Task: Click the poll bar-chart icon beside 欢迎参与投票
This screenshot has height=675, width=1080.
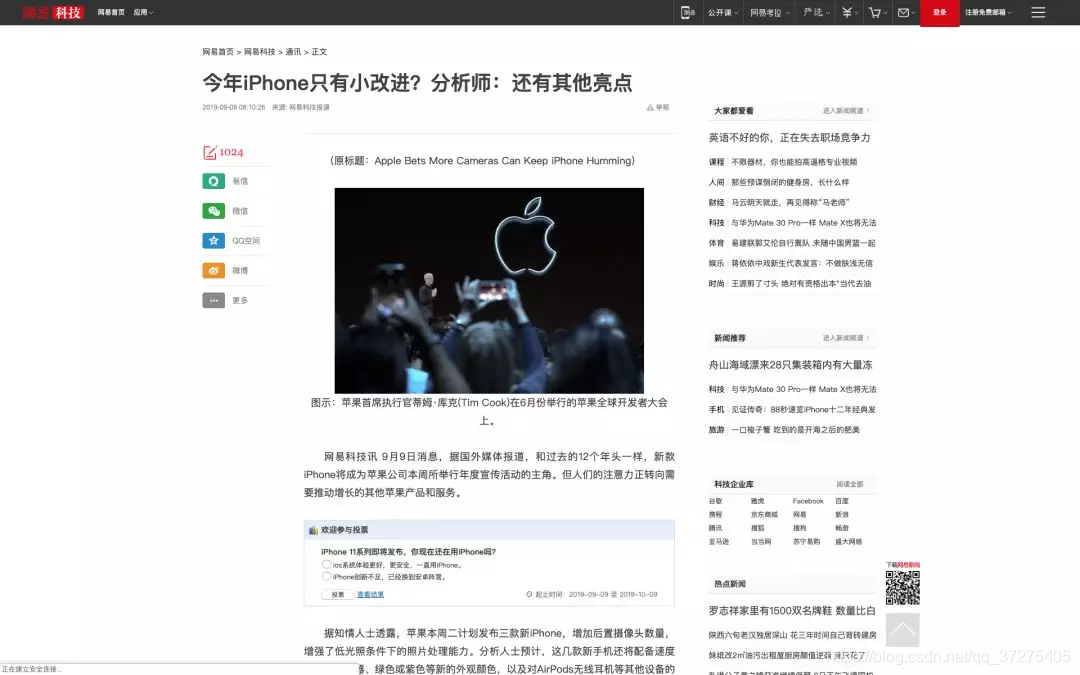Action: click(x=313, y=530)
